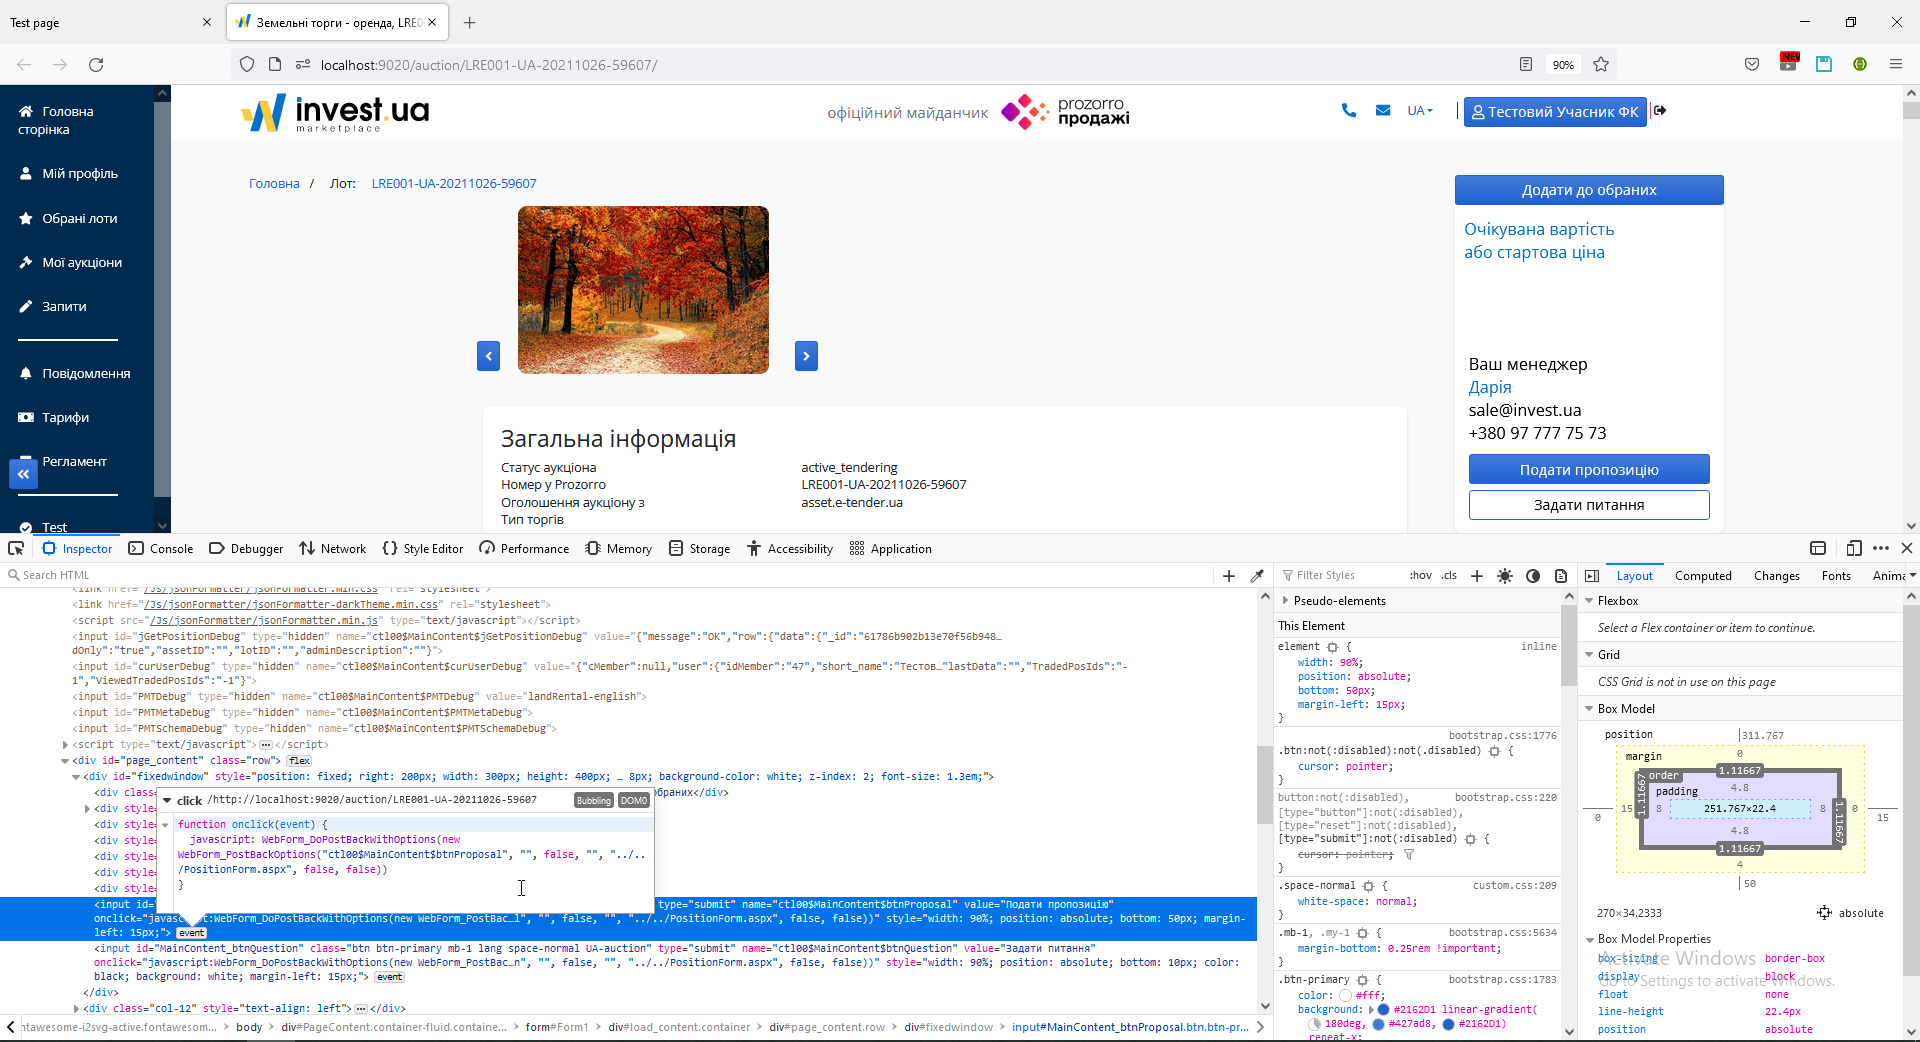Switch to the Console tab
The image size is (1920, 1042).
pos(161,548)
